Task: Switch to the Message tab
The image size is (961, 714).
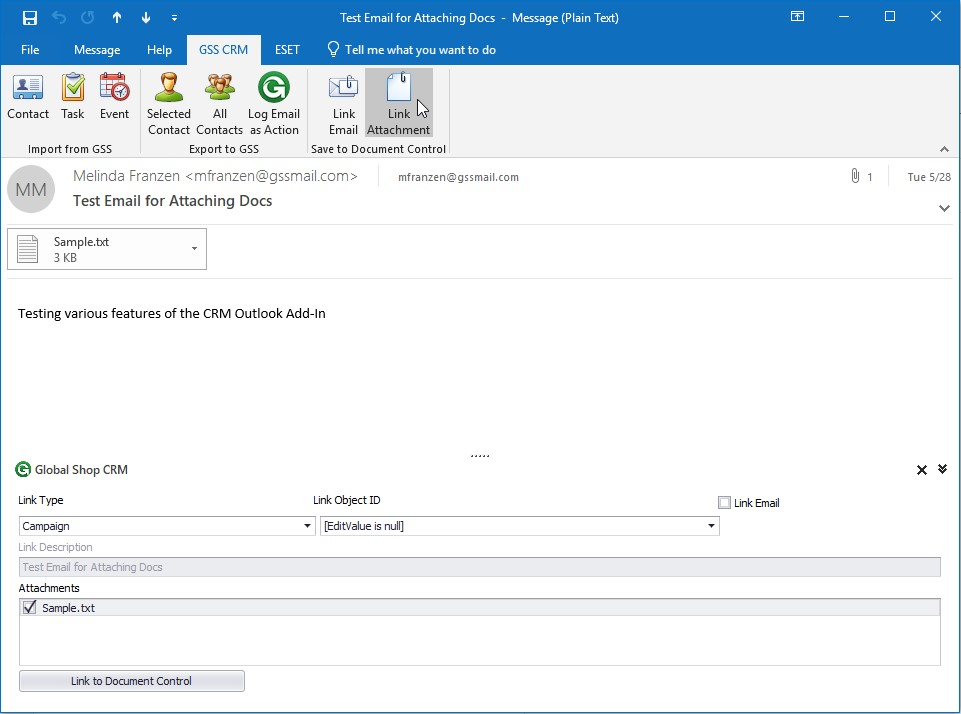Action: (97, 50)
